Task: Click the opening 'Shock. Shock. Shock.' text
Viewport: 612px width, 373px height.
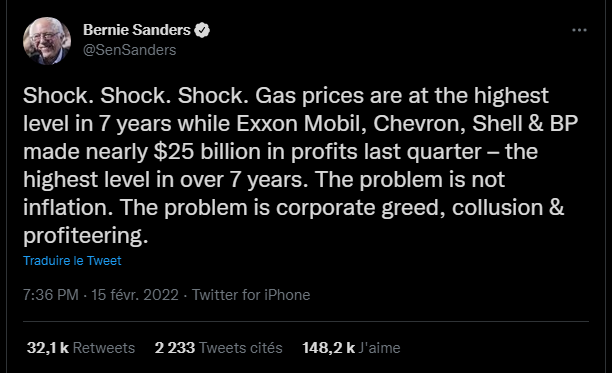Action: pos(136,95)
